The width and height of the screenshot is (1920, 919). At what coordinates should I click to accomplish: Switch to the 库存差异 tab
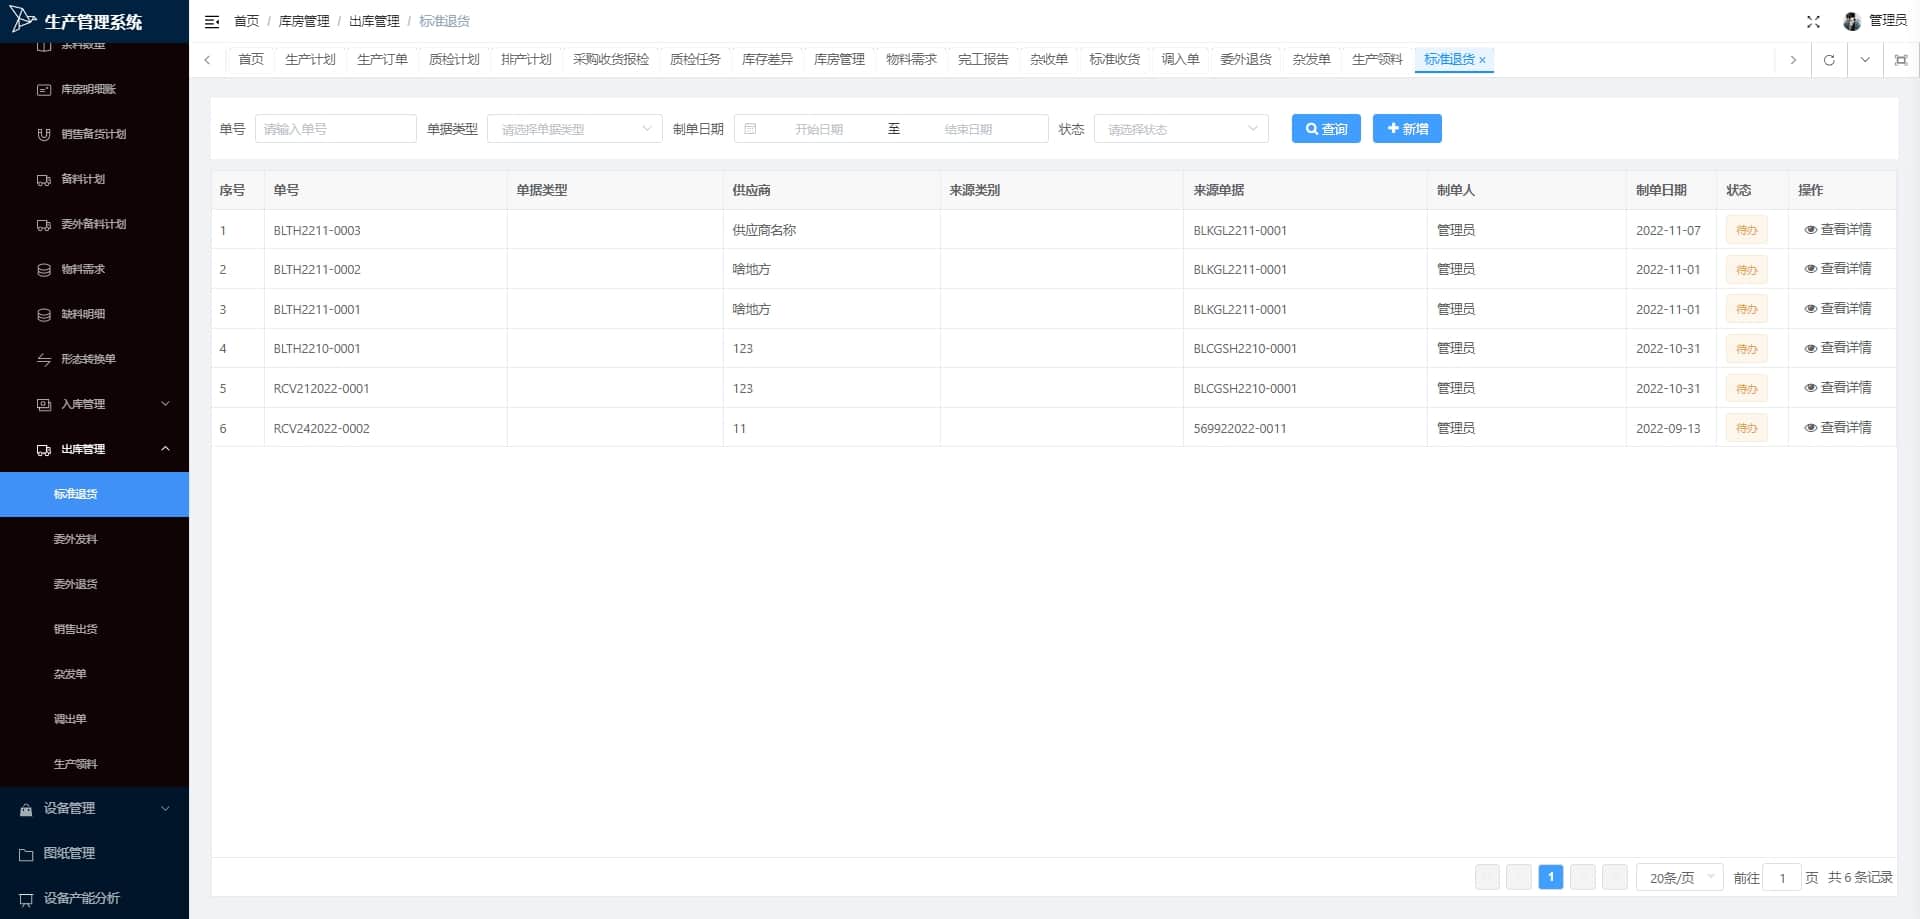(767, 60)
